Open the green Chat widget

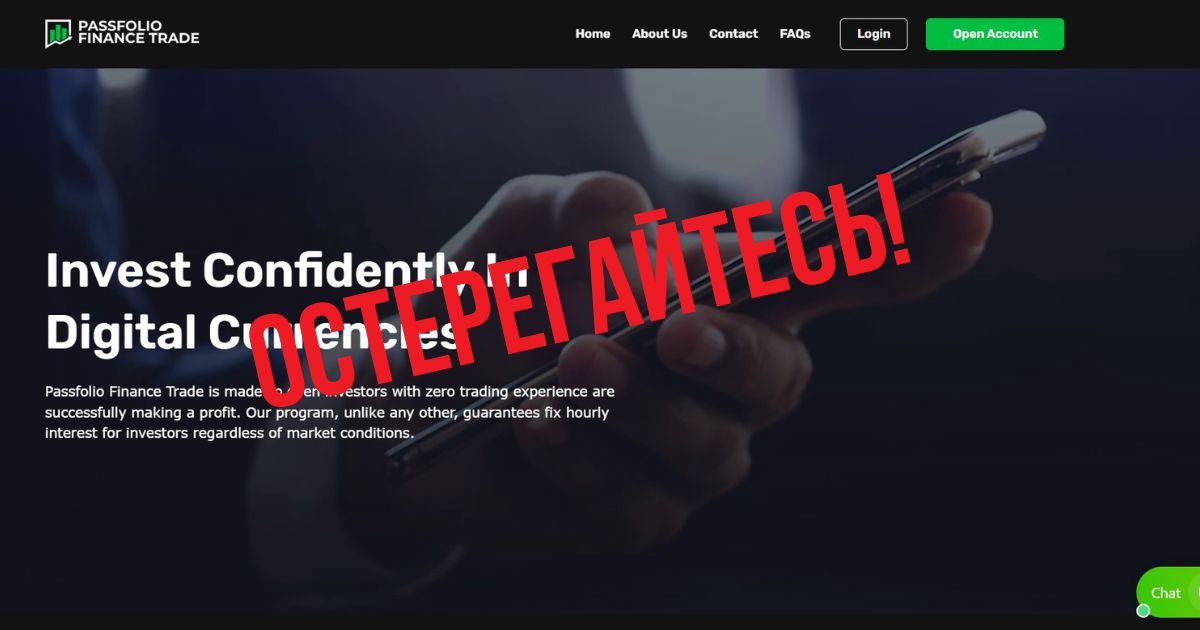click(x=1168, y=592)
